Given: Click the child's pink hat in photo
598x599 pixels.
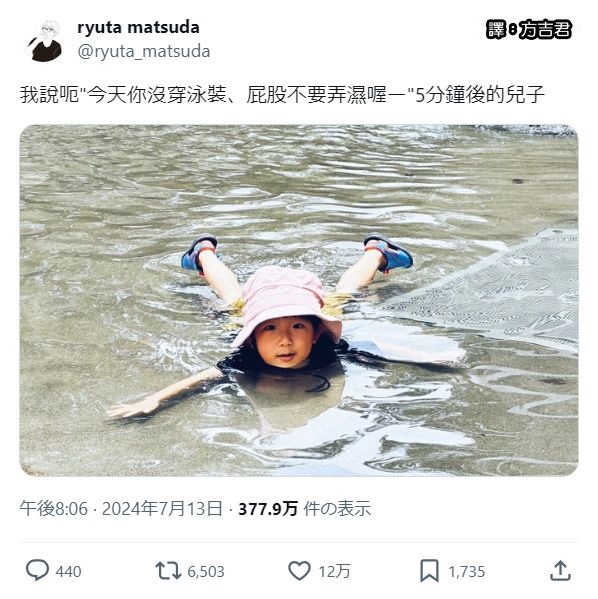Looking at the screenshot, I should tap(286, 301).
